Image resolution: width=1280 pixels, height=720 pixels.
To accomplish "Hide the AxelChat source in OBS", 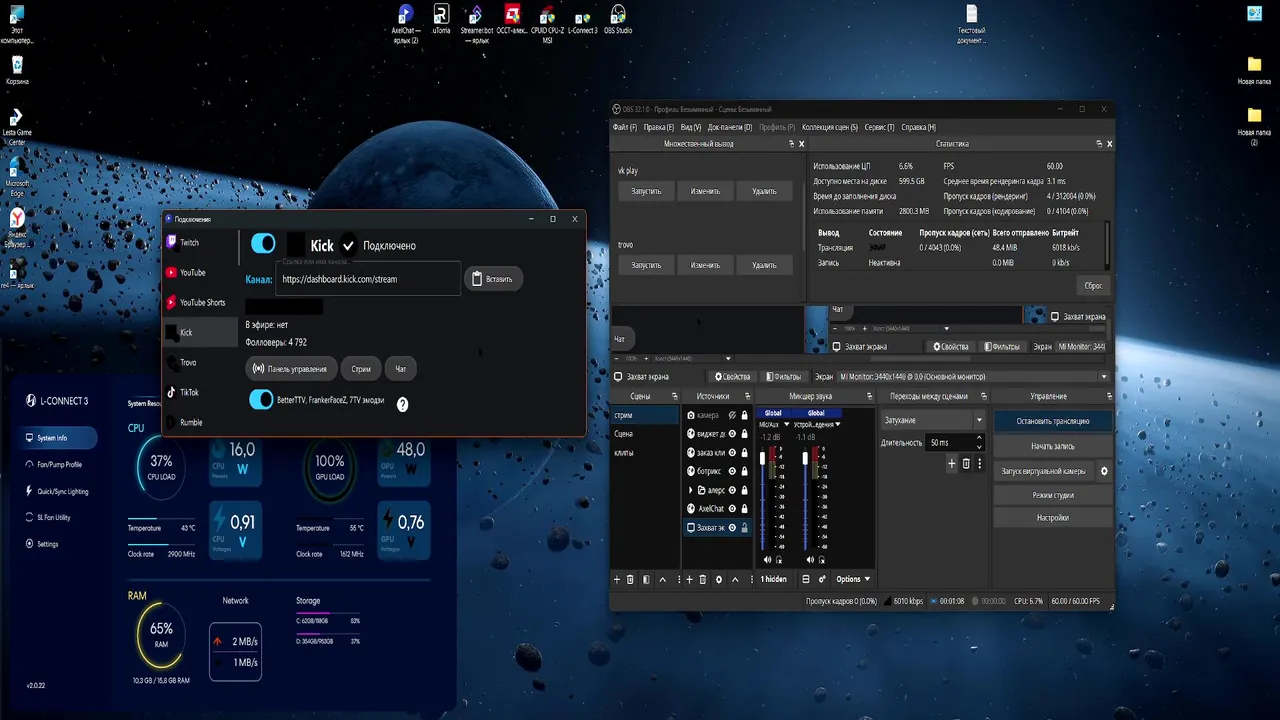I will [x=732, y=509].
